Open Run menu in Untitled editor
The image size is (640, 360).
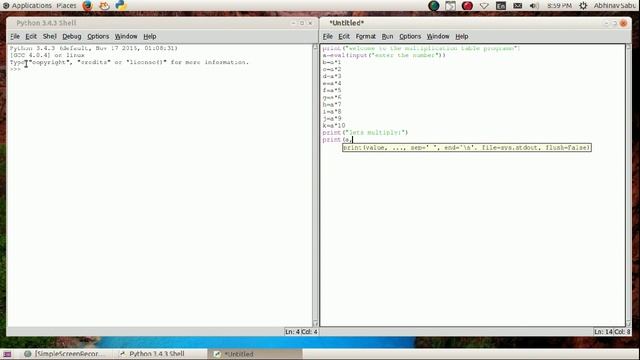click(x=387, y=36)
